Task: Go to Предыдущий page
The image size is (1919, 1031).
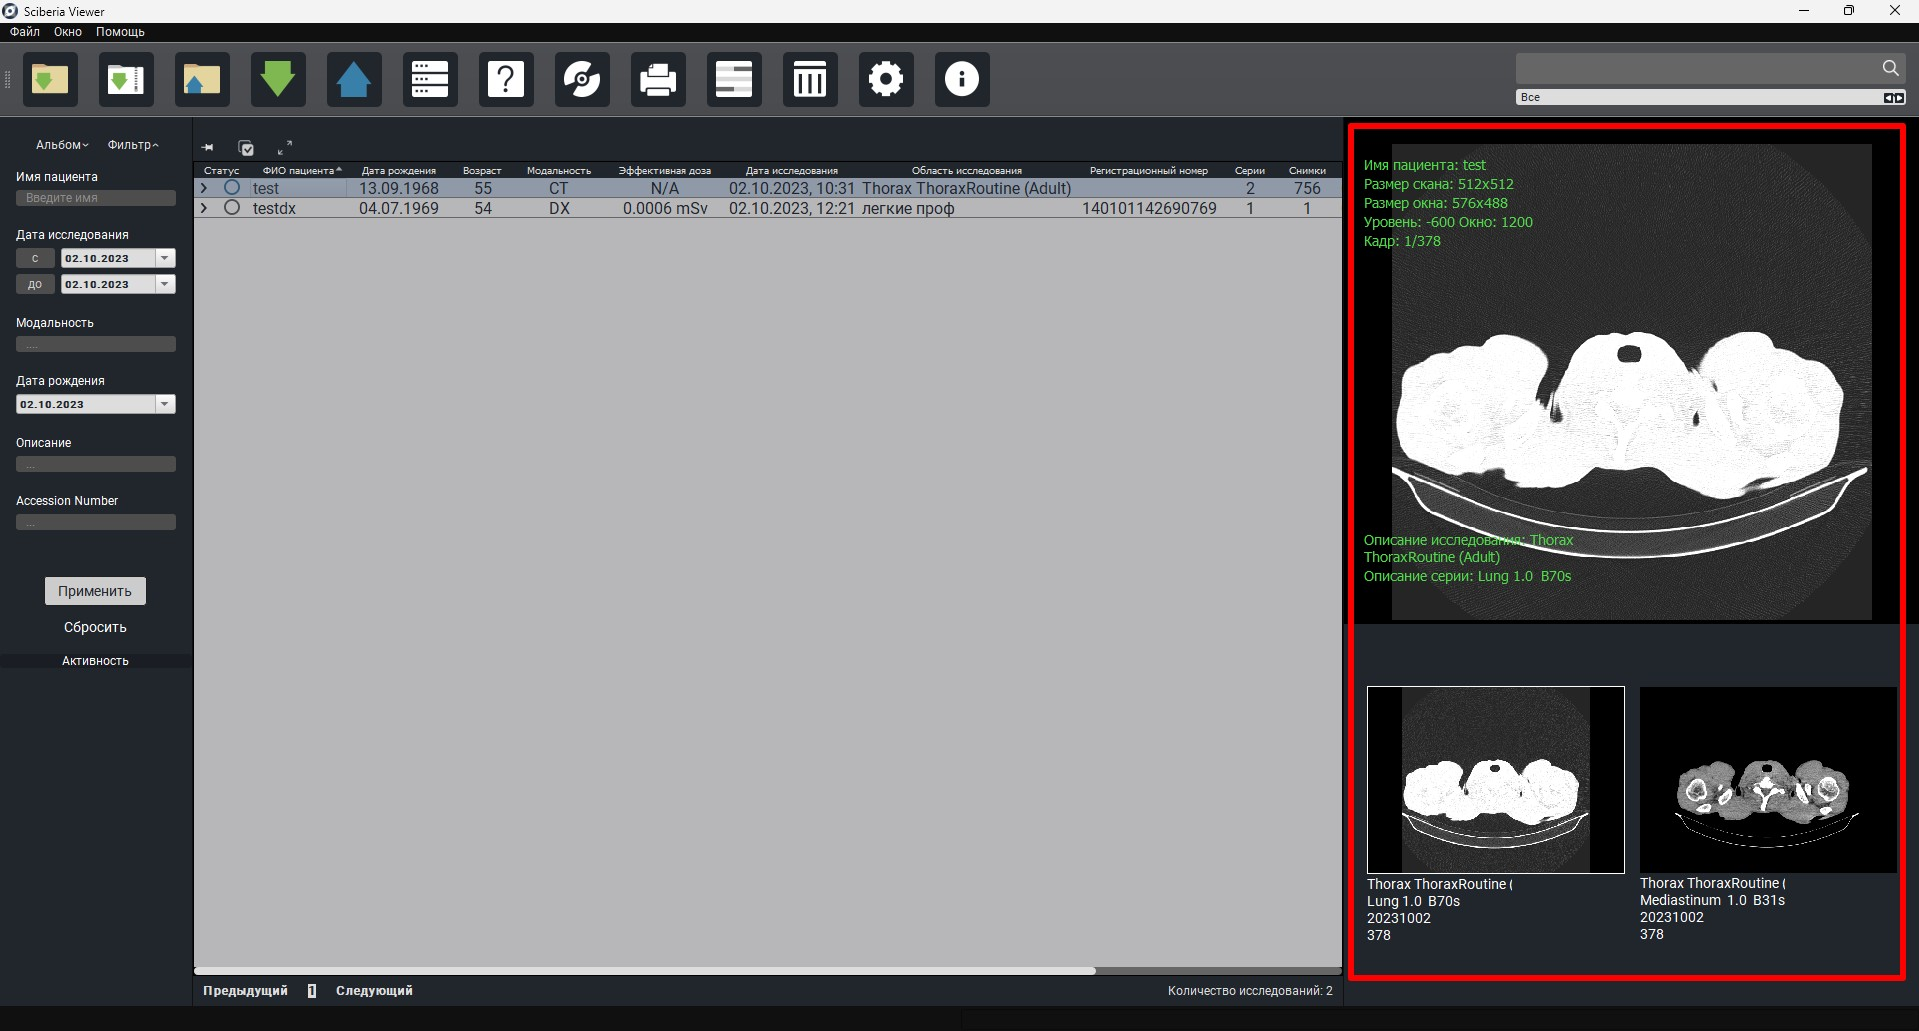Action: click(245, 991)
